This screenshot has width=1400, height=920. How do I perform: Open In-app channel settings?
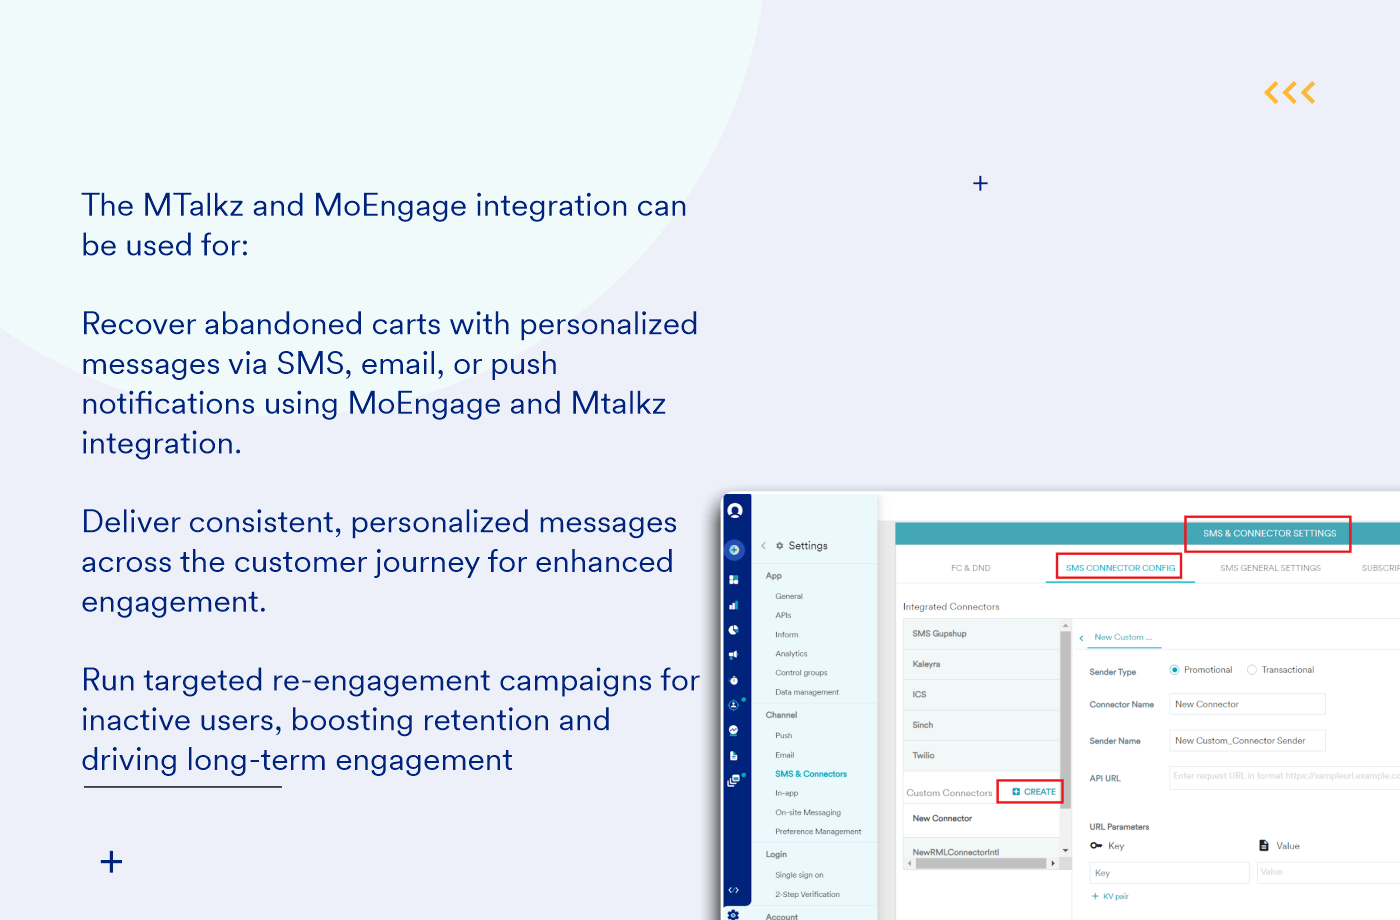[x=786, y=793]
